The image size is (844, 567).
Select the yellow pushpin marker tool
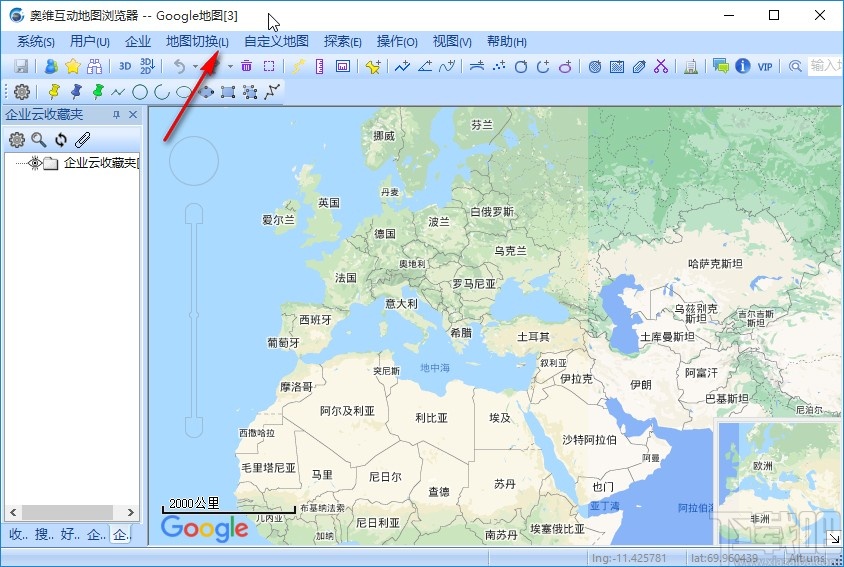(x=53, y=92)
